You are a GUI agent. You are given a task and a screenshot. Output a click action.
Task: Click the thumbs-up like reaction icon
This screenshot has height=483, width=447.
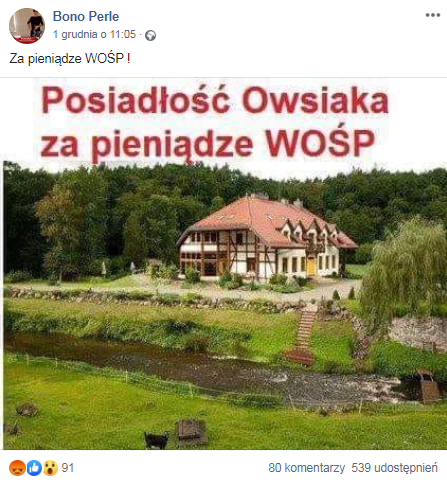click(x=34, y=468)
